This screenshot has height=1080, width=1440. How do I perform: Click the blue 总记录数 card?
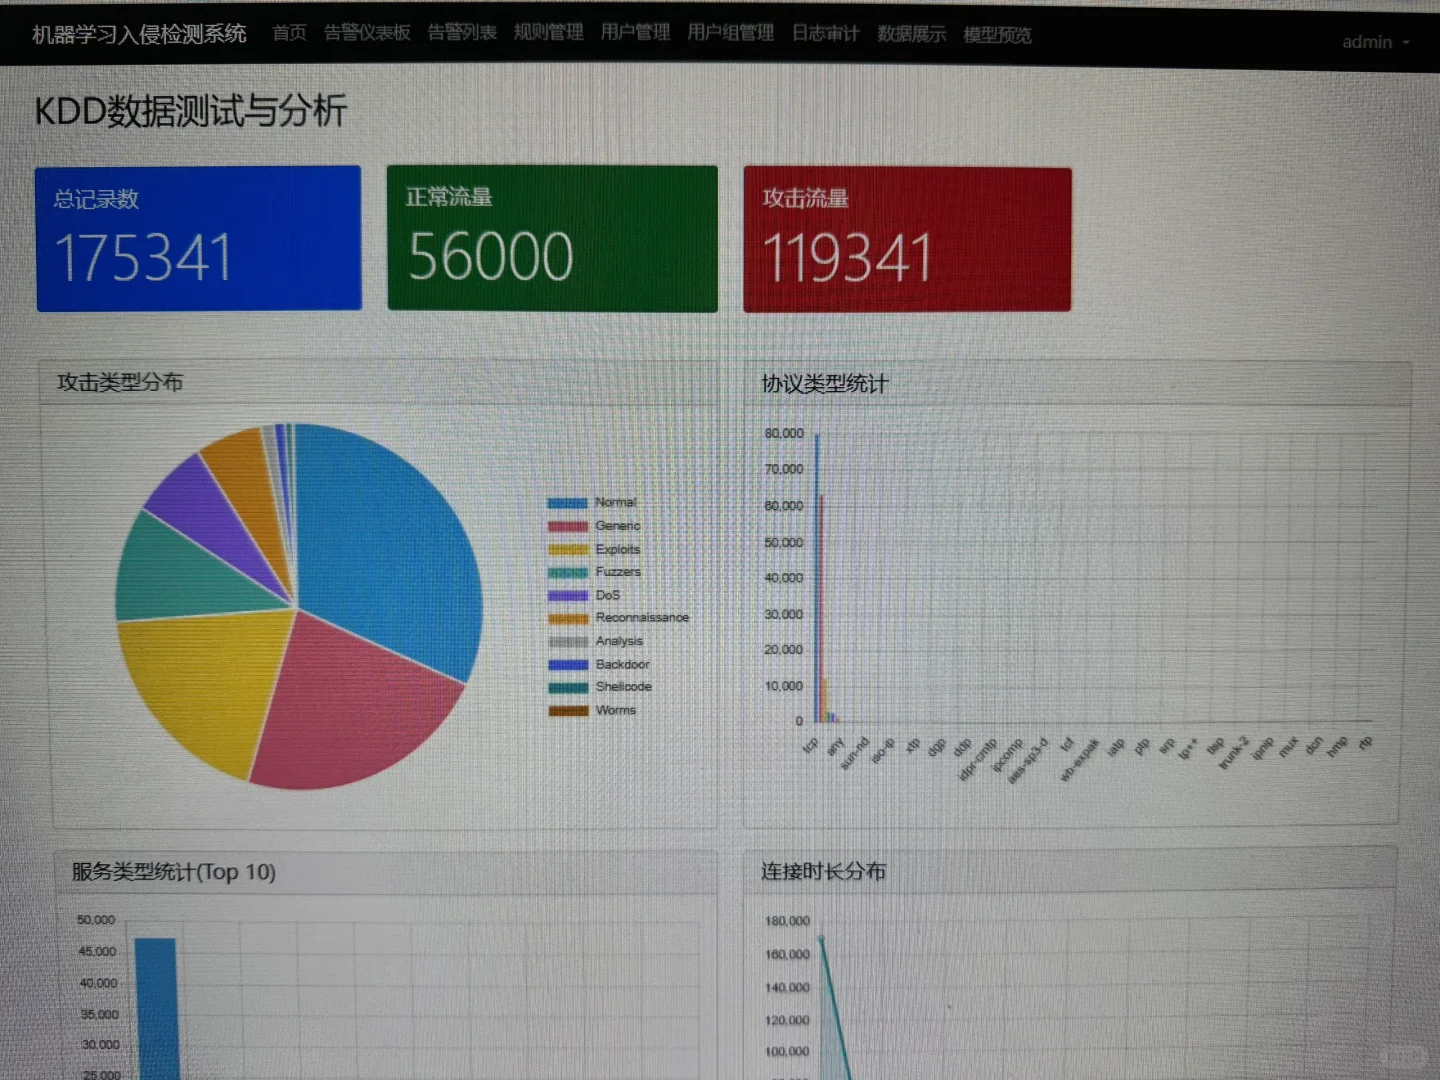point(198,238)
